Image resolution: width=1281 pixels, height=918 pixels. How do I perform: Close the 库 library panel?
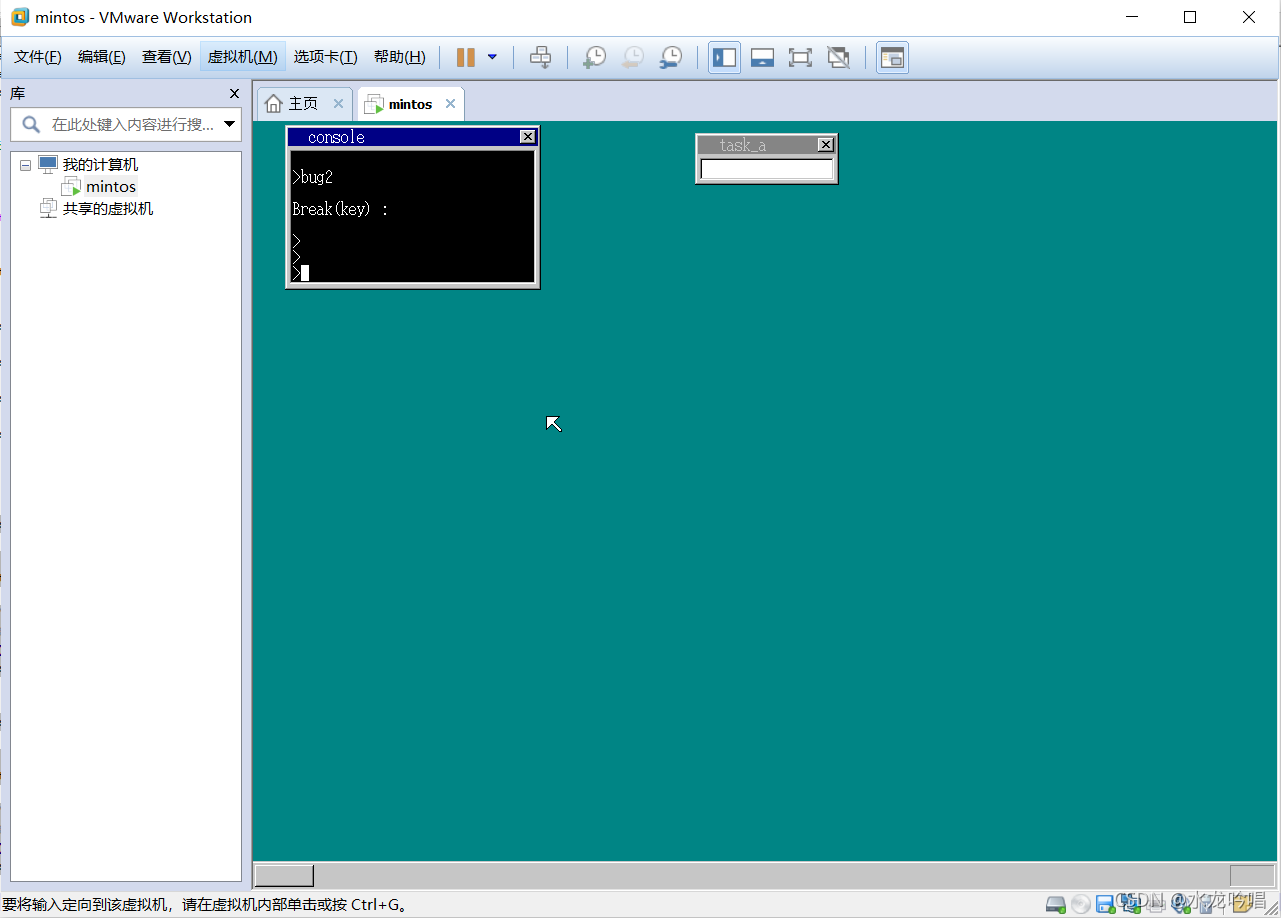[234, 94]
